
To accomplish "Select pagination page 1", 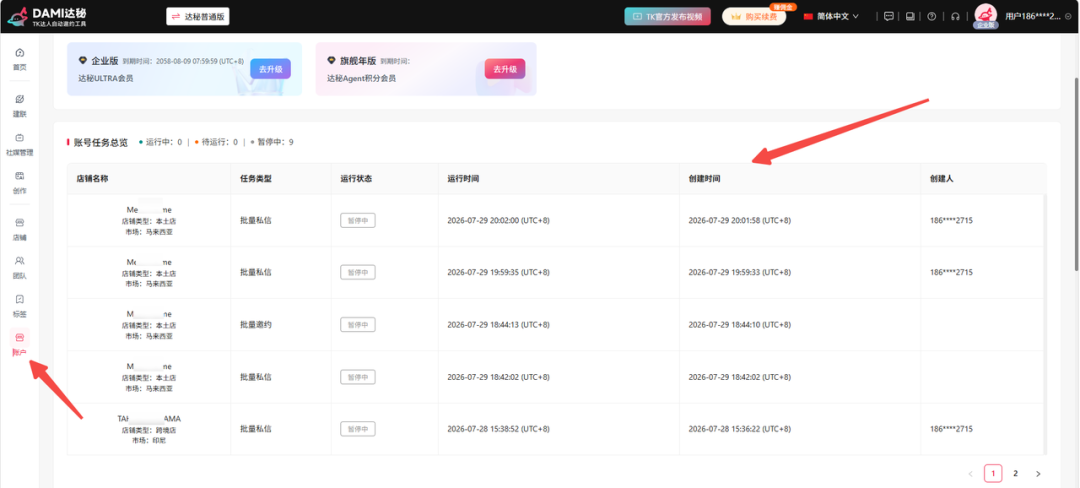I will coord(993,474).
